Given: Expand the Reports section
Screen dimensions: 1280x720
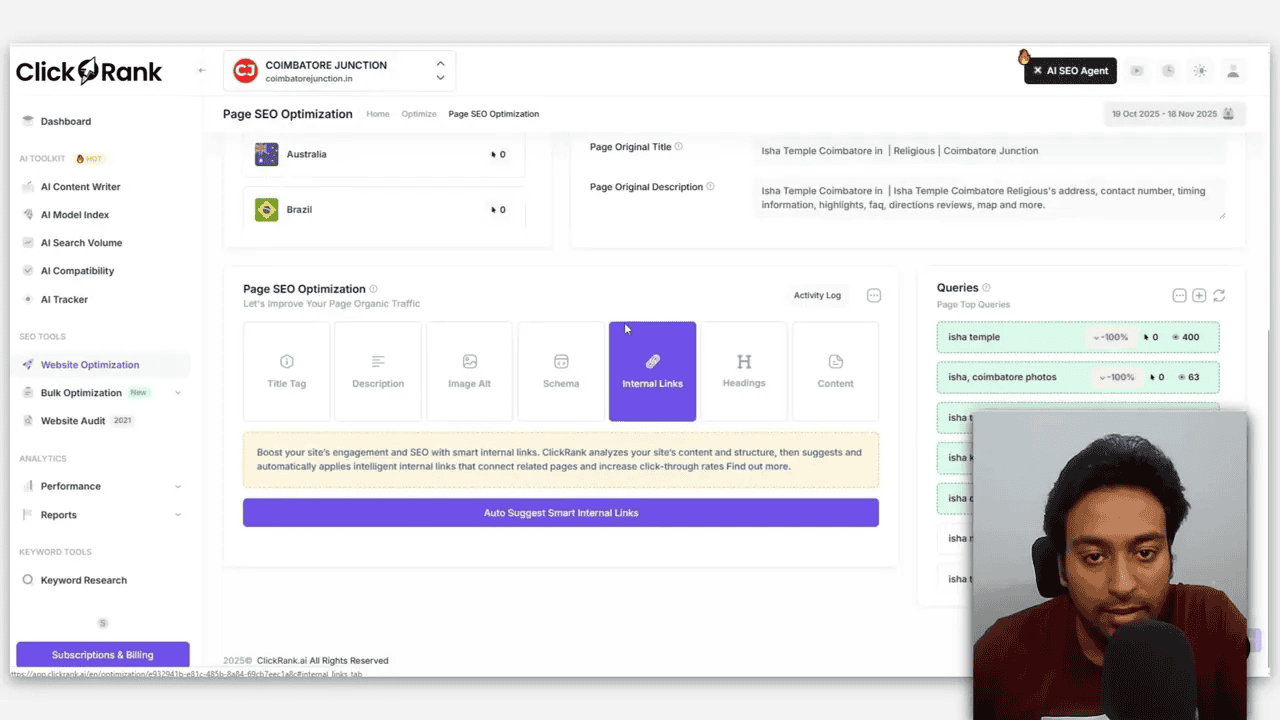Looking at the screenshot, I should click(58, 514).
